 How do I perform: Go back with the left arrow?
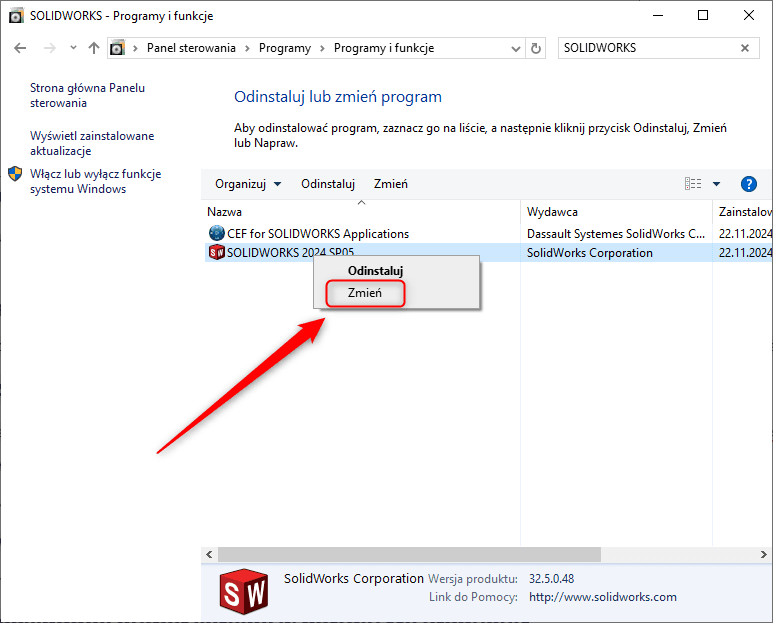tap(20, 48)
